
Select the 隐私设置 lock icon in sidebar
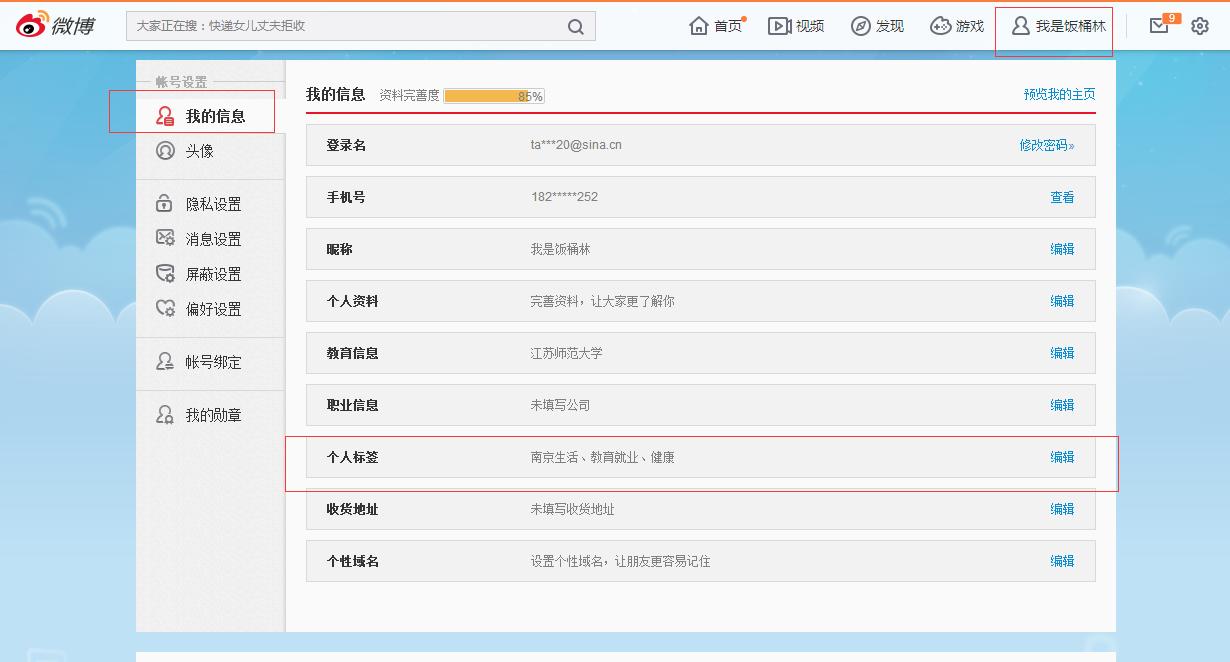(x=166, y=202)
